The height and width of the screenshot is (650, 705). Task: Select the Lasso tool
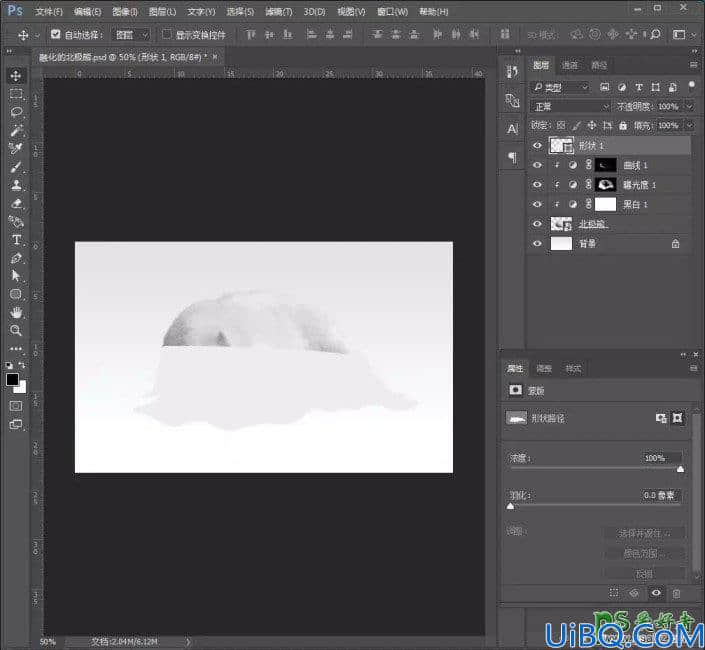point(16,111)
